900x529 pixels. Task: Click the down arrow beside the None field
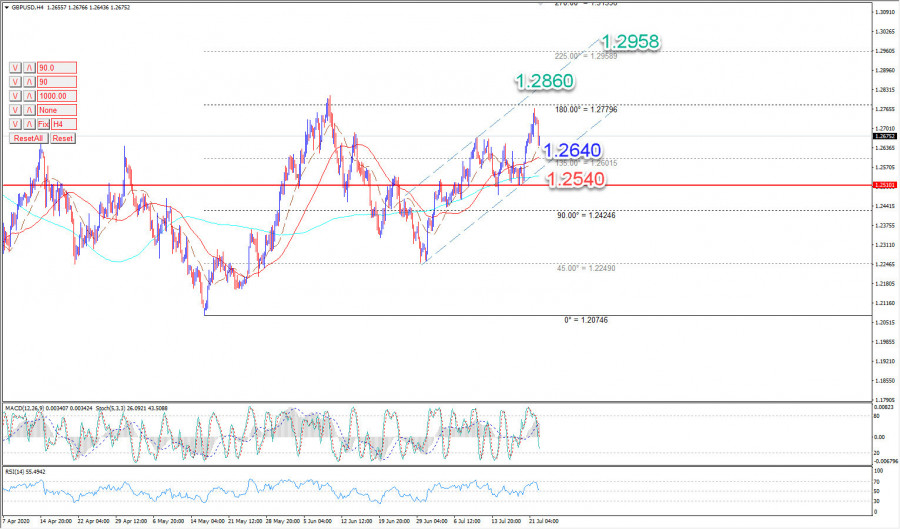click(x=16, y=109)
